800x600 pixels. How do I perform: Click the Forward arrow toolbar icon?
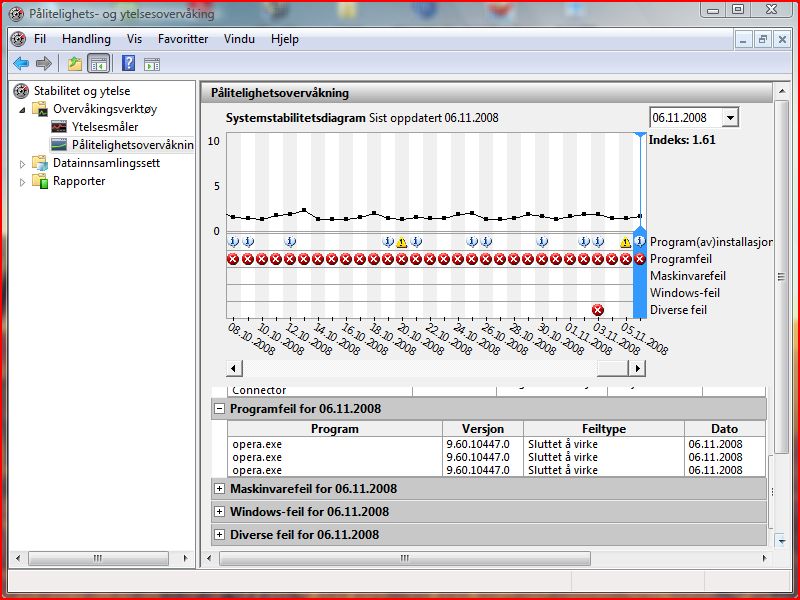(44, 64)
